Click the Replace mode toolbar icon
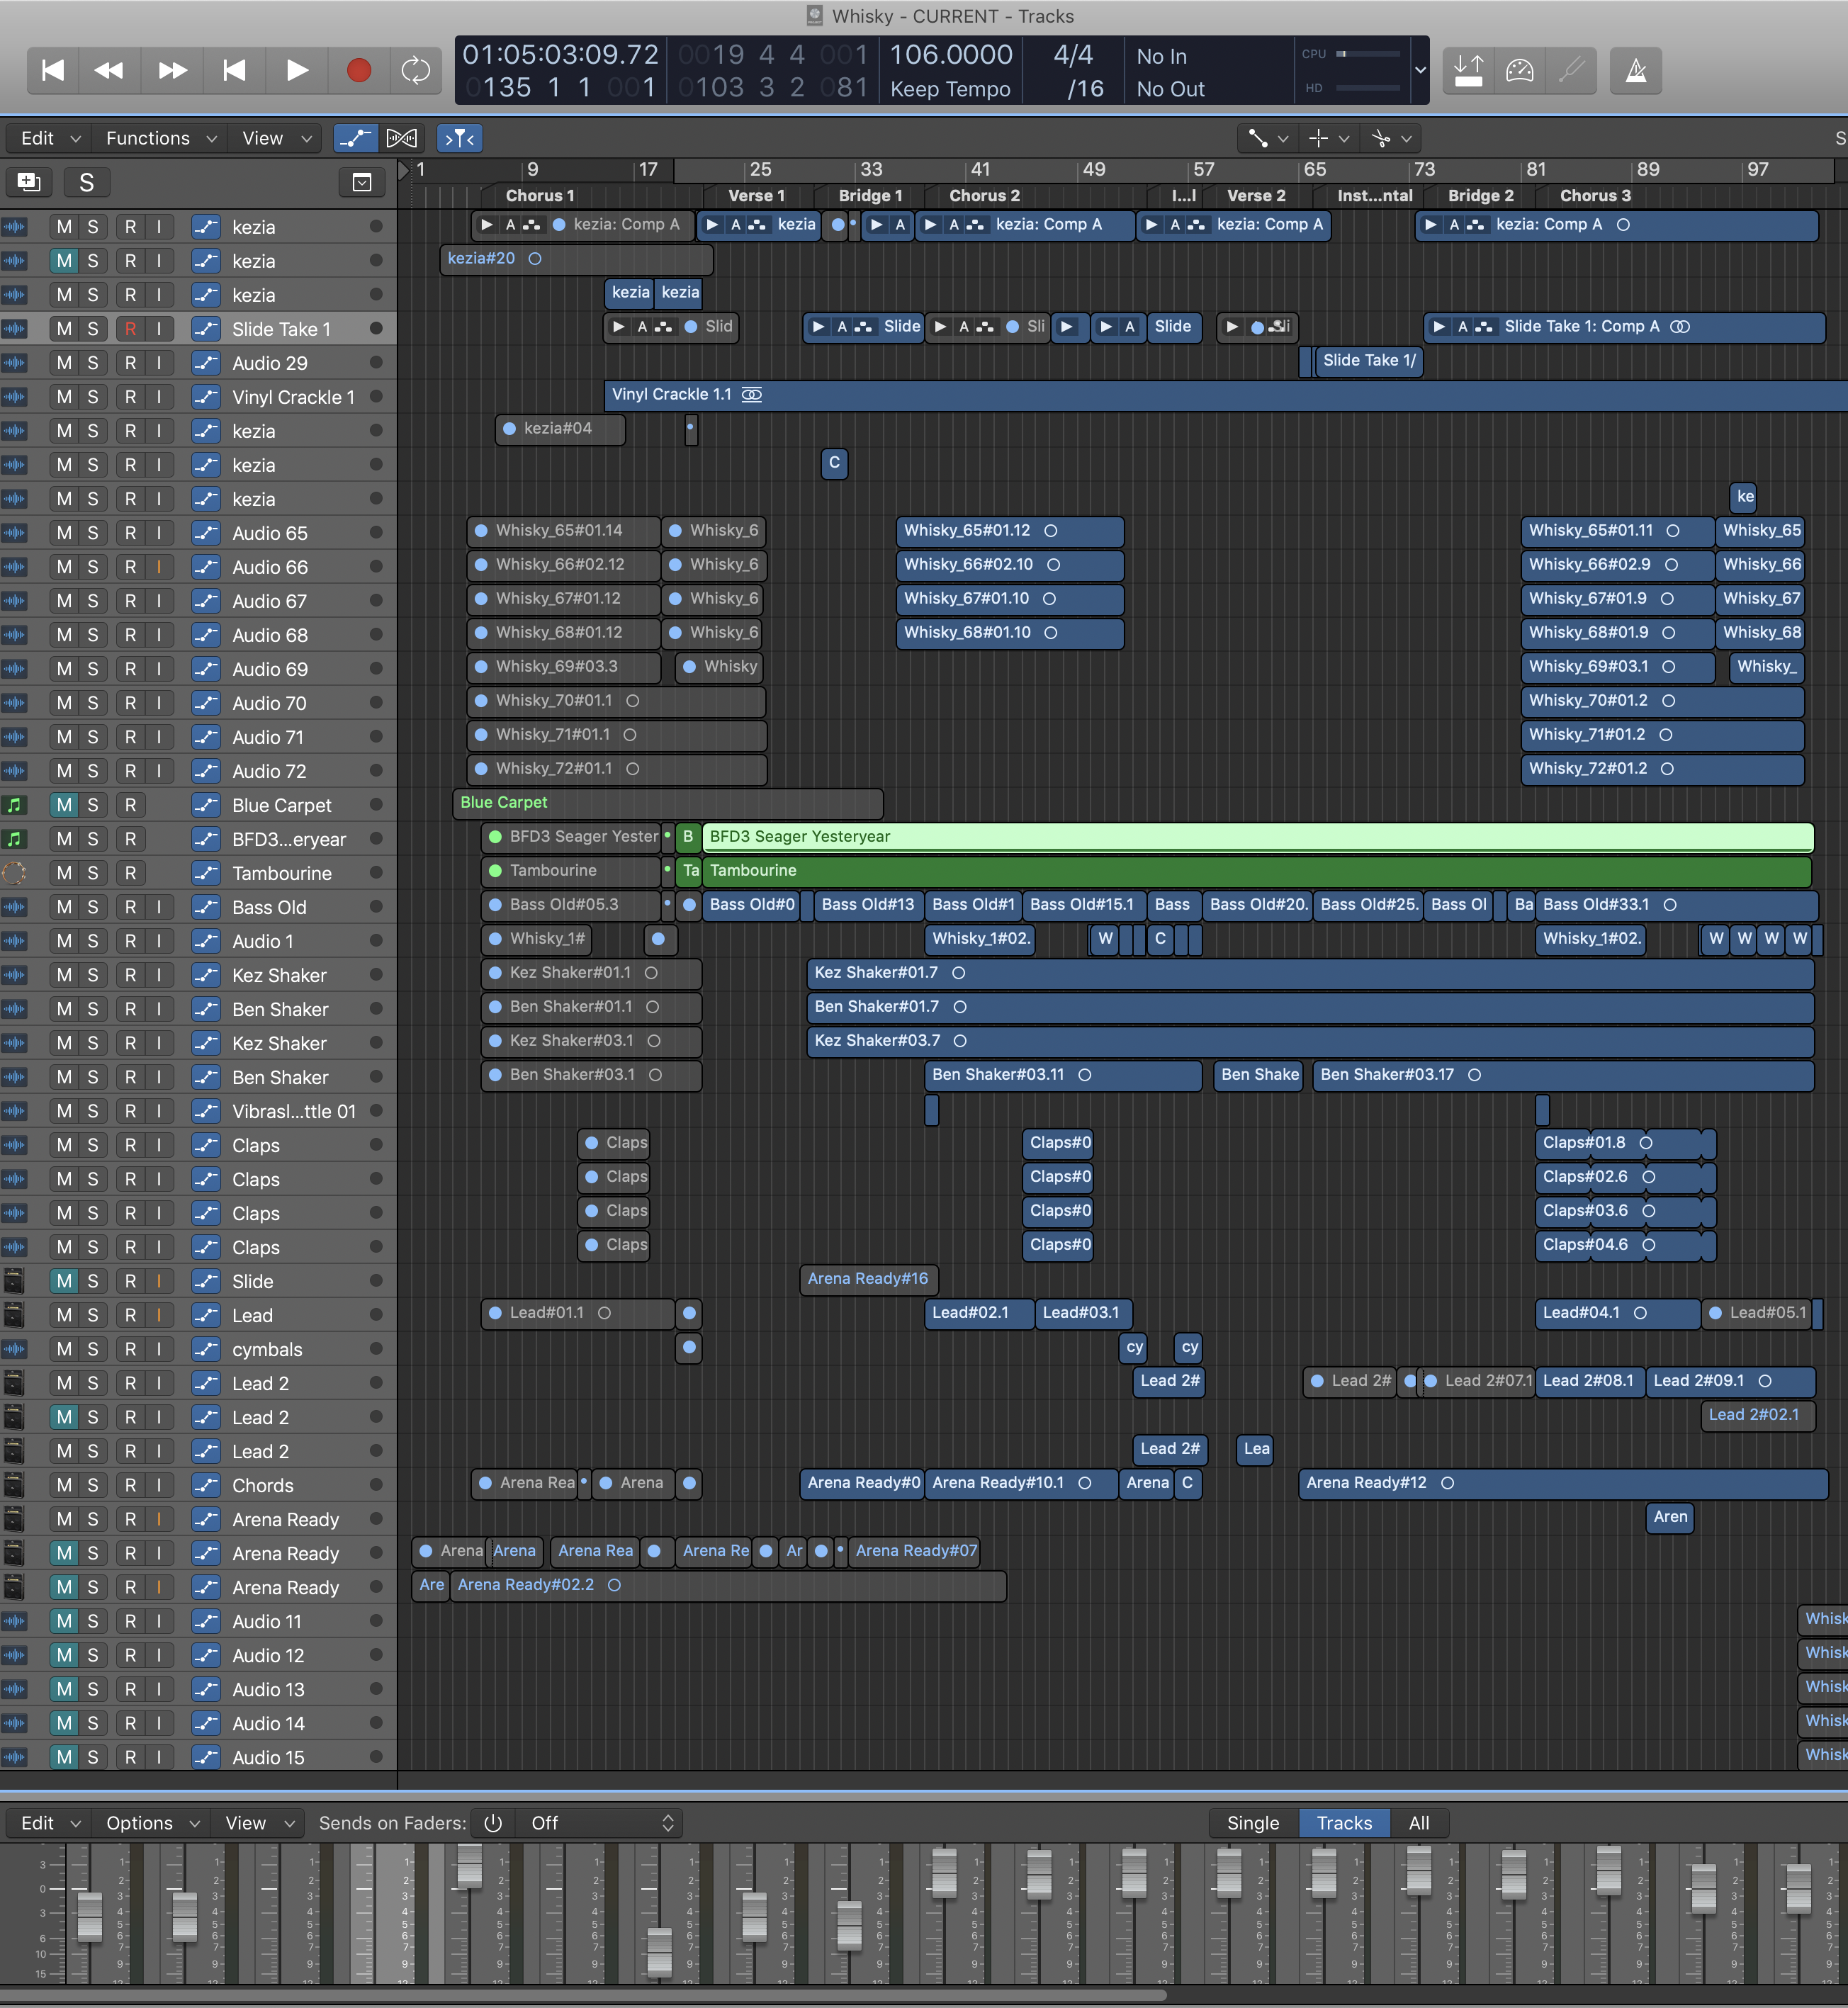1848x2008 pixels. click(1468, 70)
